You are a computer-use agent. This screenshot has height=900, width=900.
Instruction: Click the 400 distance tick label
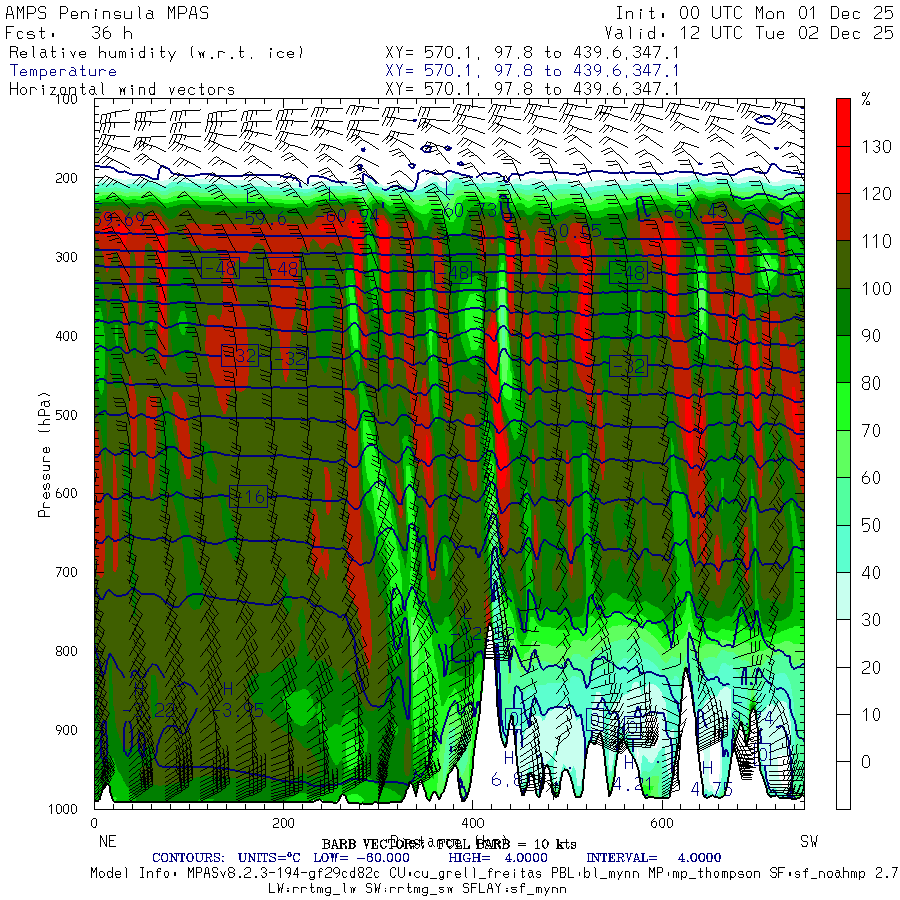tap(472, 823)
